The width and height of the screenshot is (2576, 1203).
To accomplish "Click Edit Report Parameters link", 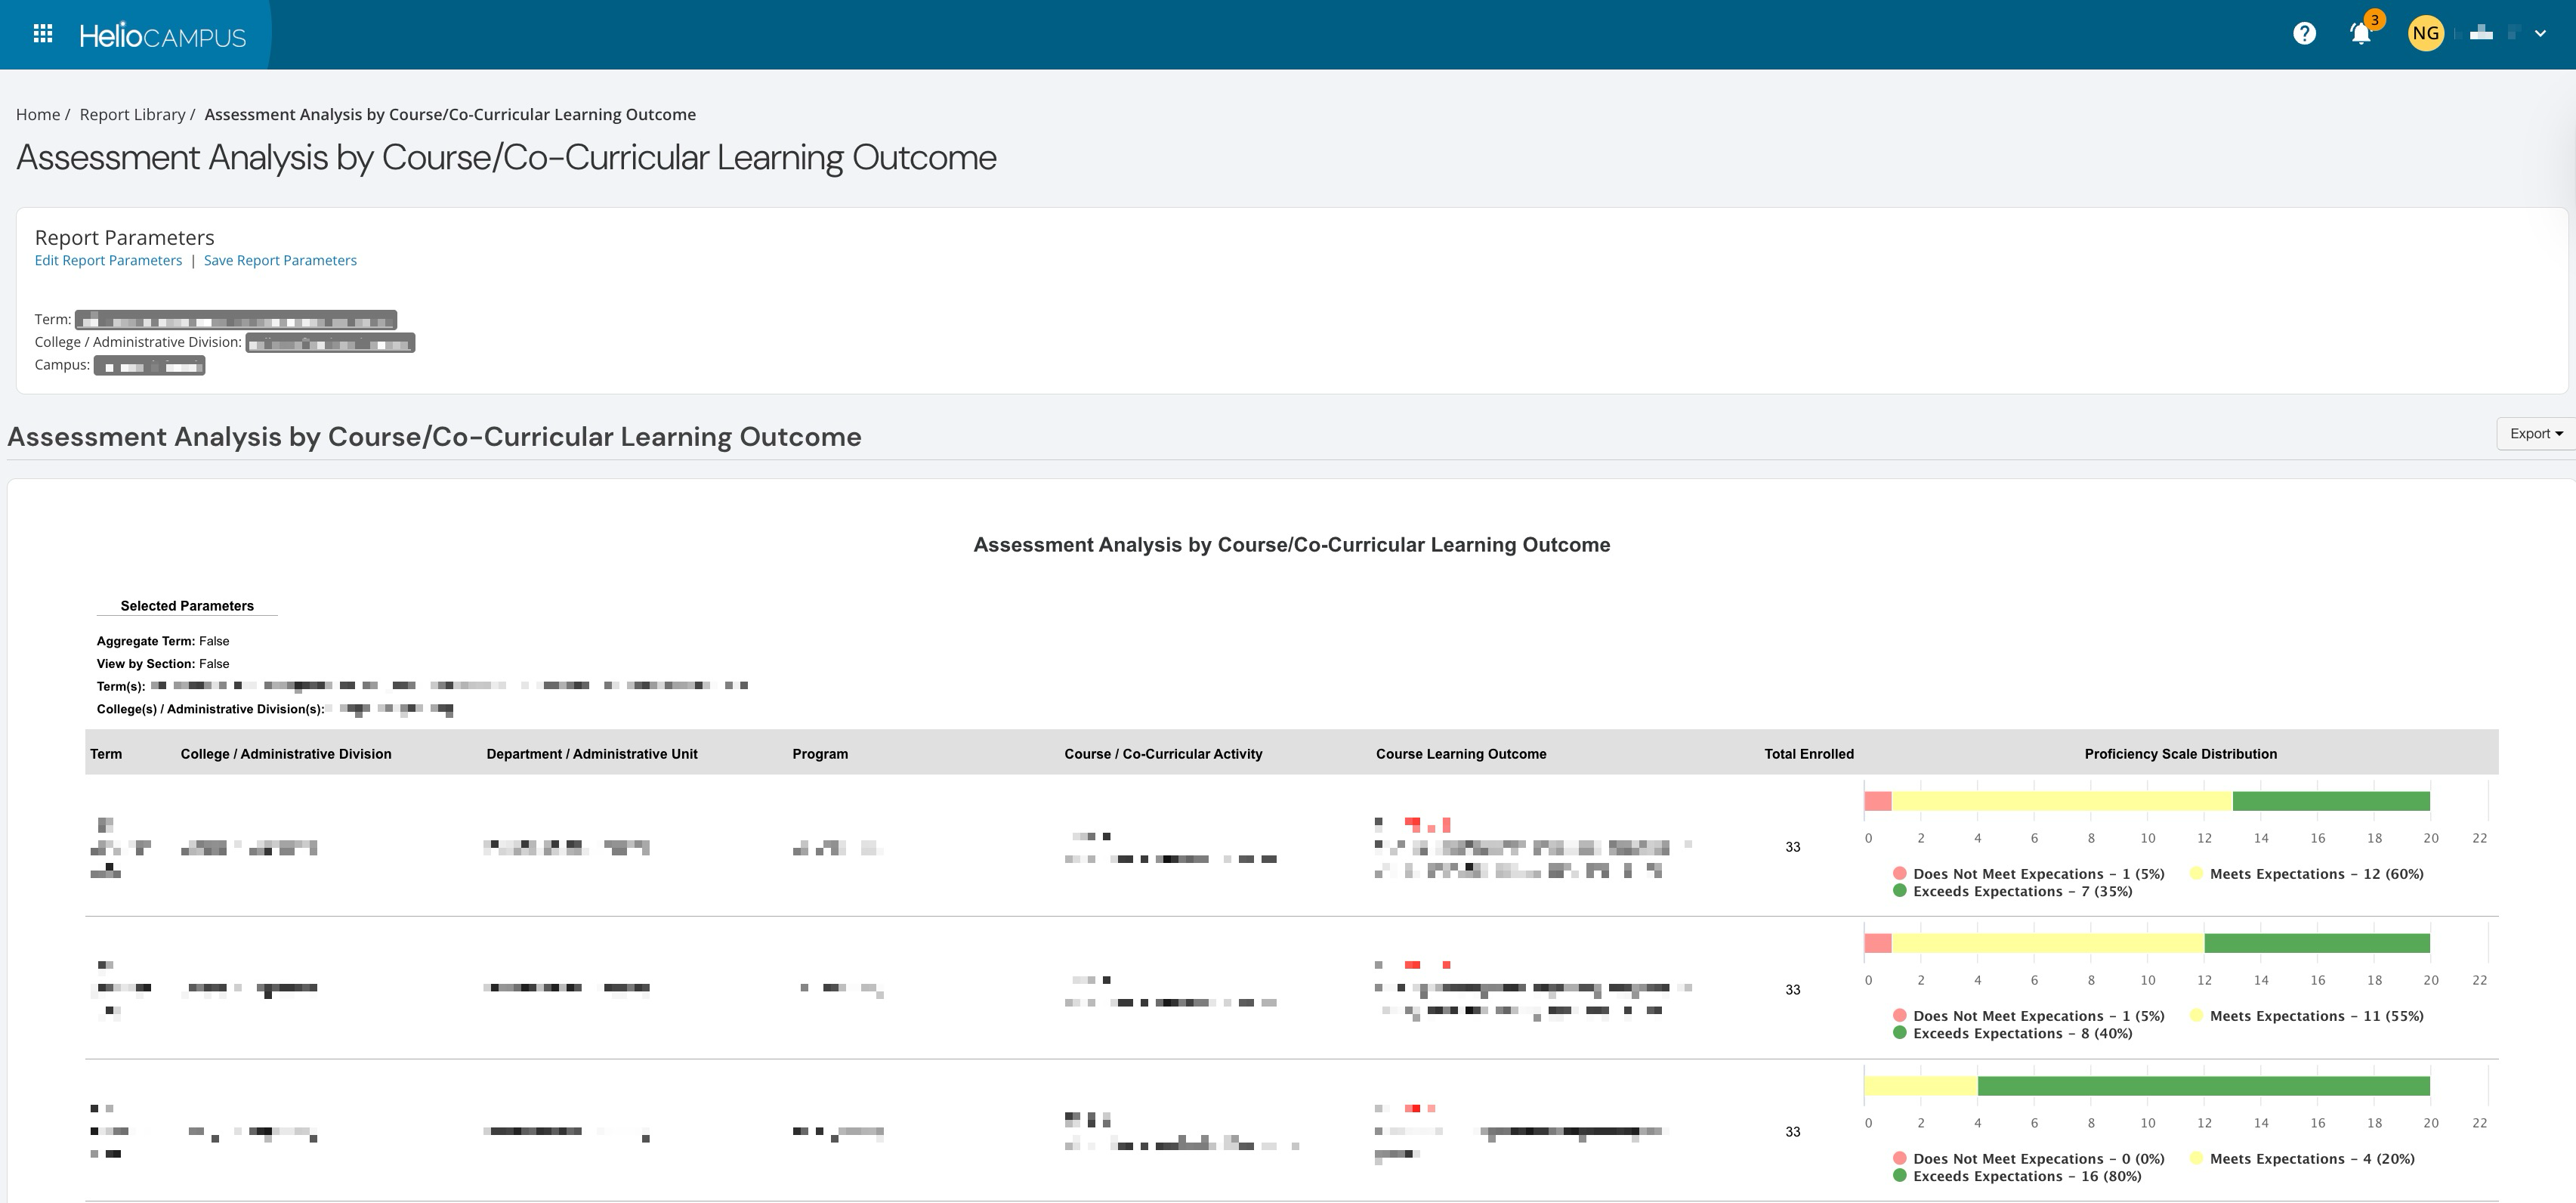I will [x=108, y=261].
